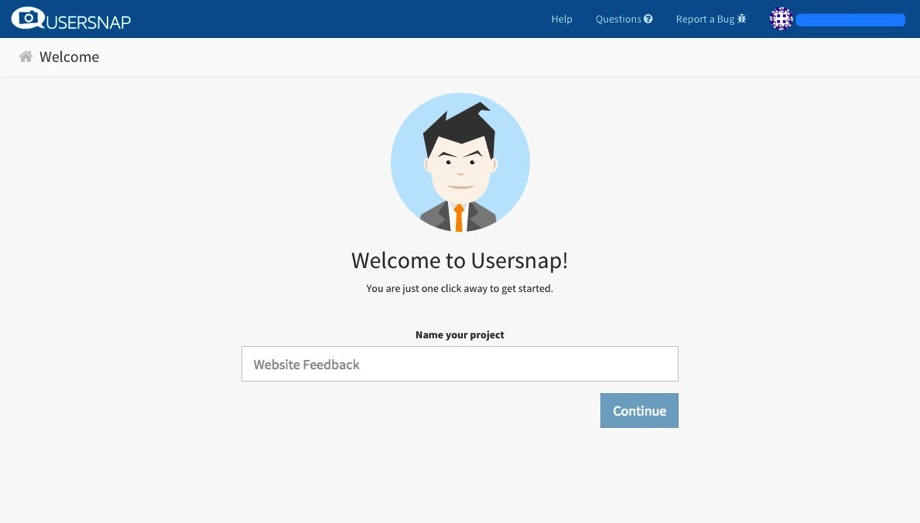Click the mascot character illustration

460,162
